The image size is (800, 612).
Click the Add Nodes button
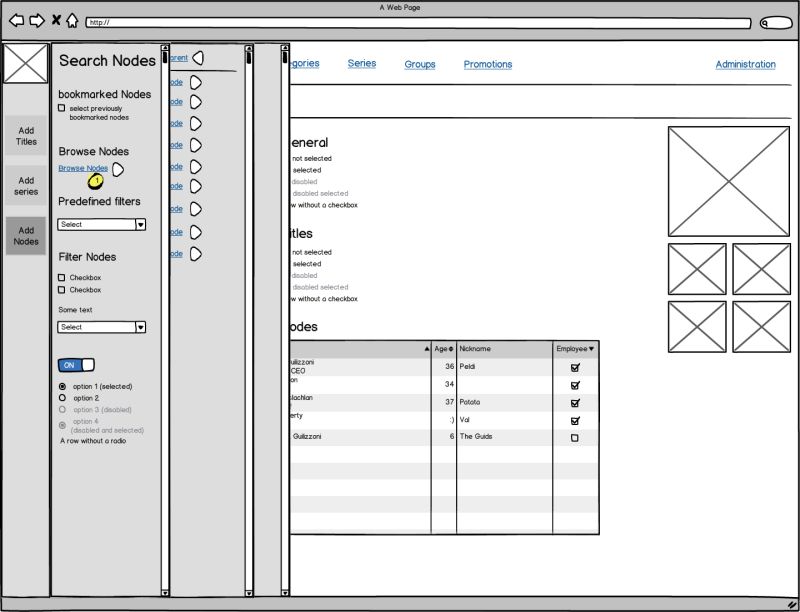[26, 236]
